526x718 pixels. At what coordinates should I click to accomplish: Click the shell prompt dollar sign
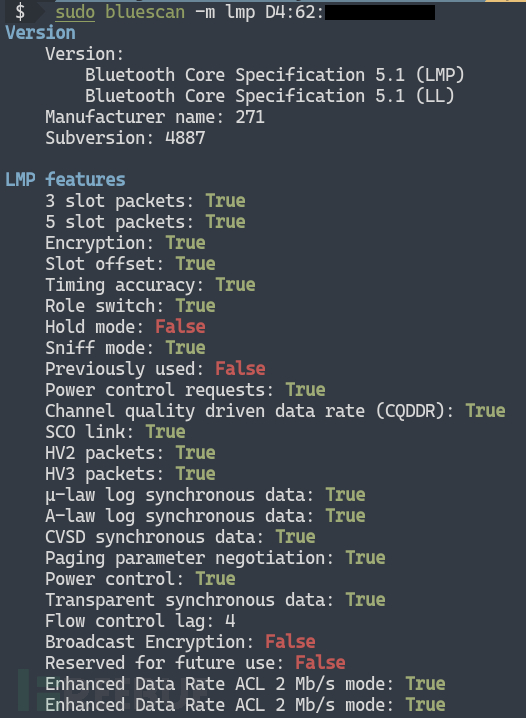coord(20,12)
